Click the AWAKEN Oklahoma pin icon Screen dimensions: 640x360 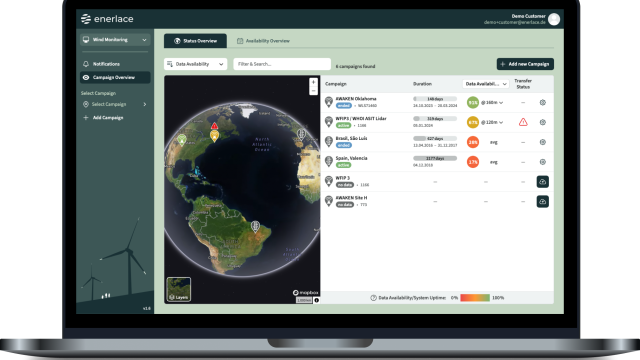click(329, 102)
